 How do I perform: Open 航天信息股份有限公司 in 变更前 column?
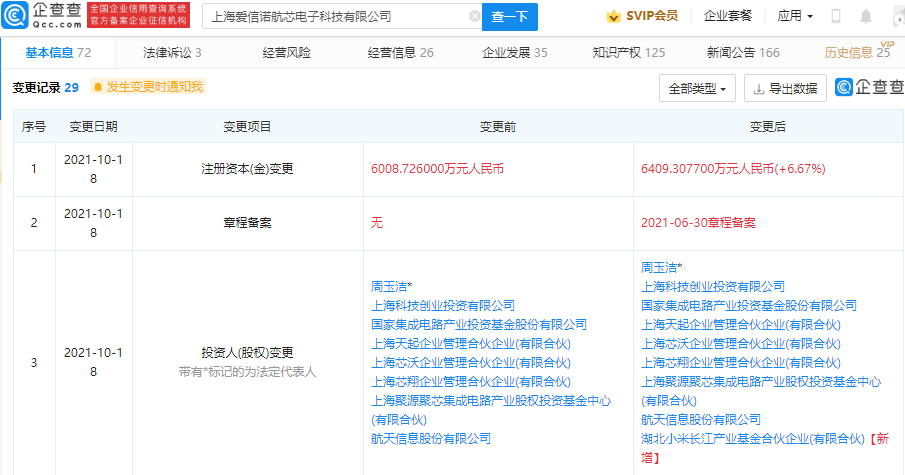click(431, 439)
